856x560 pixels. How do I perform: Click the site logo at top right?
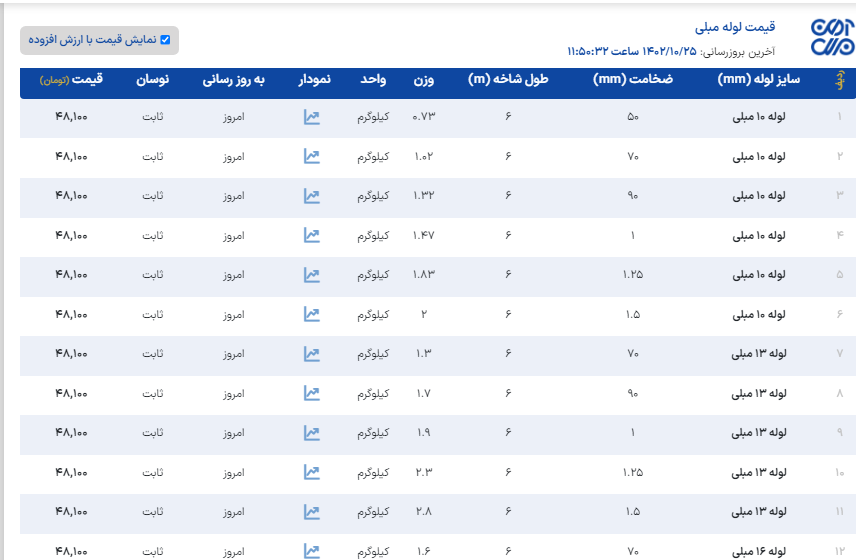(831, 37)
